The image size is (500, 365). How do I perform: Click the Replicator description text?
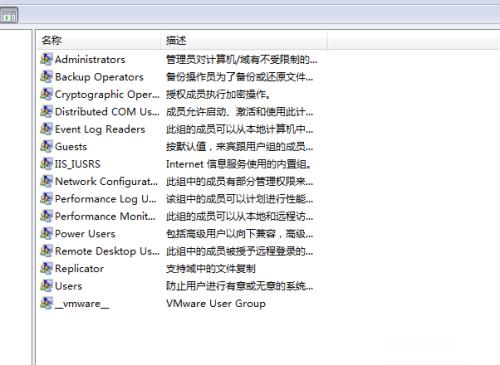[x=211, y=269]
